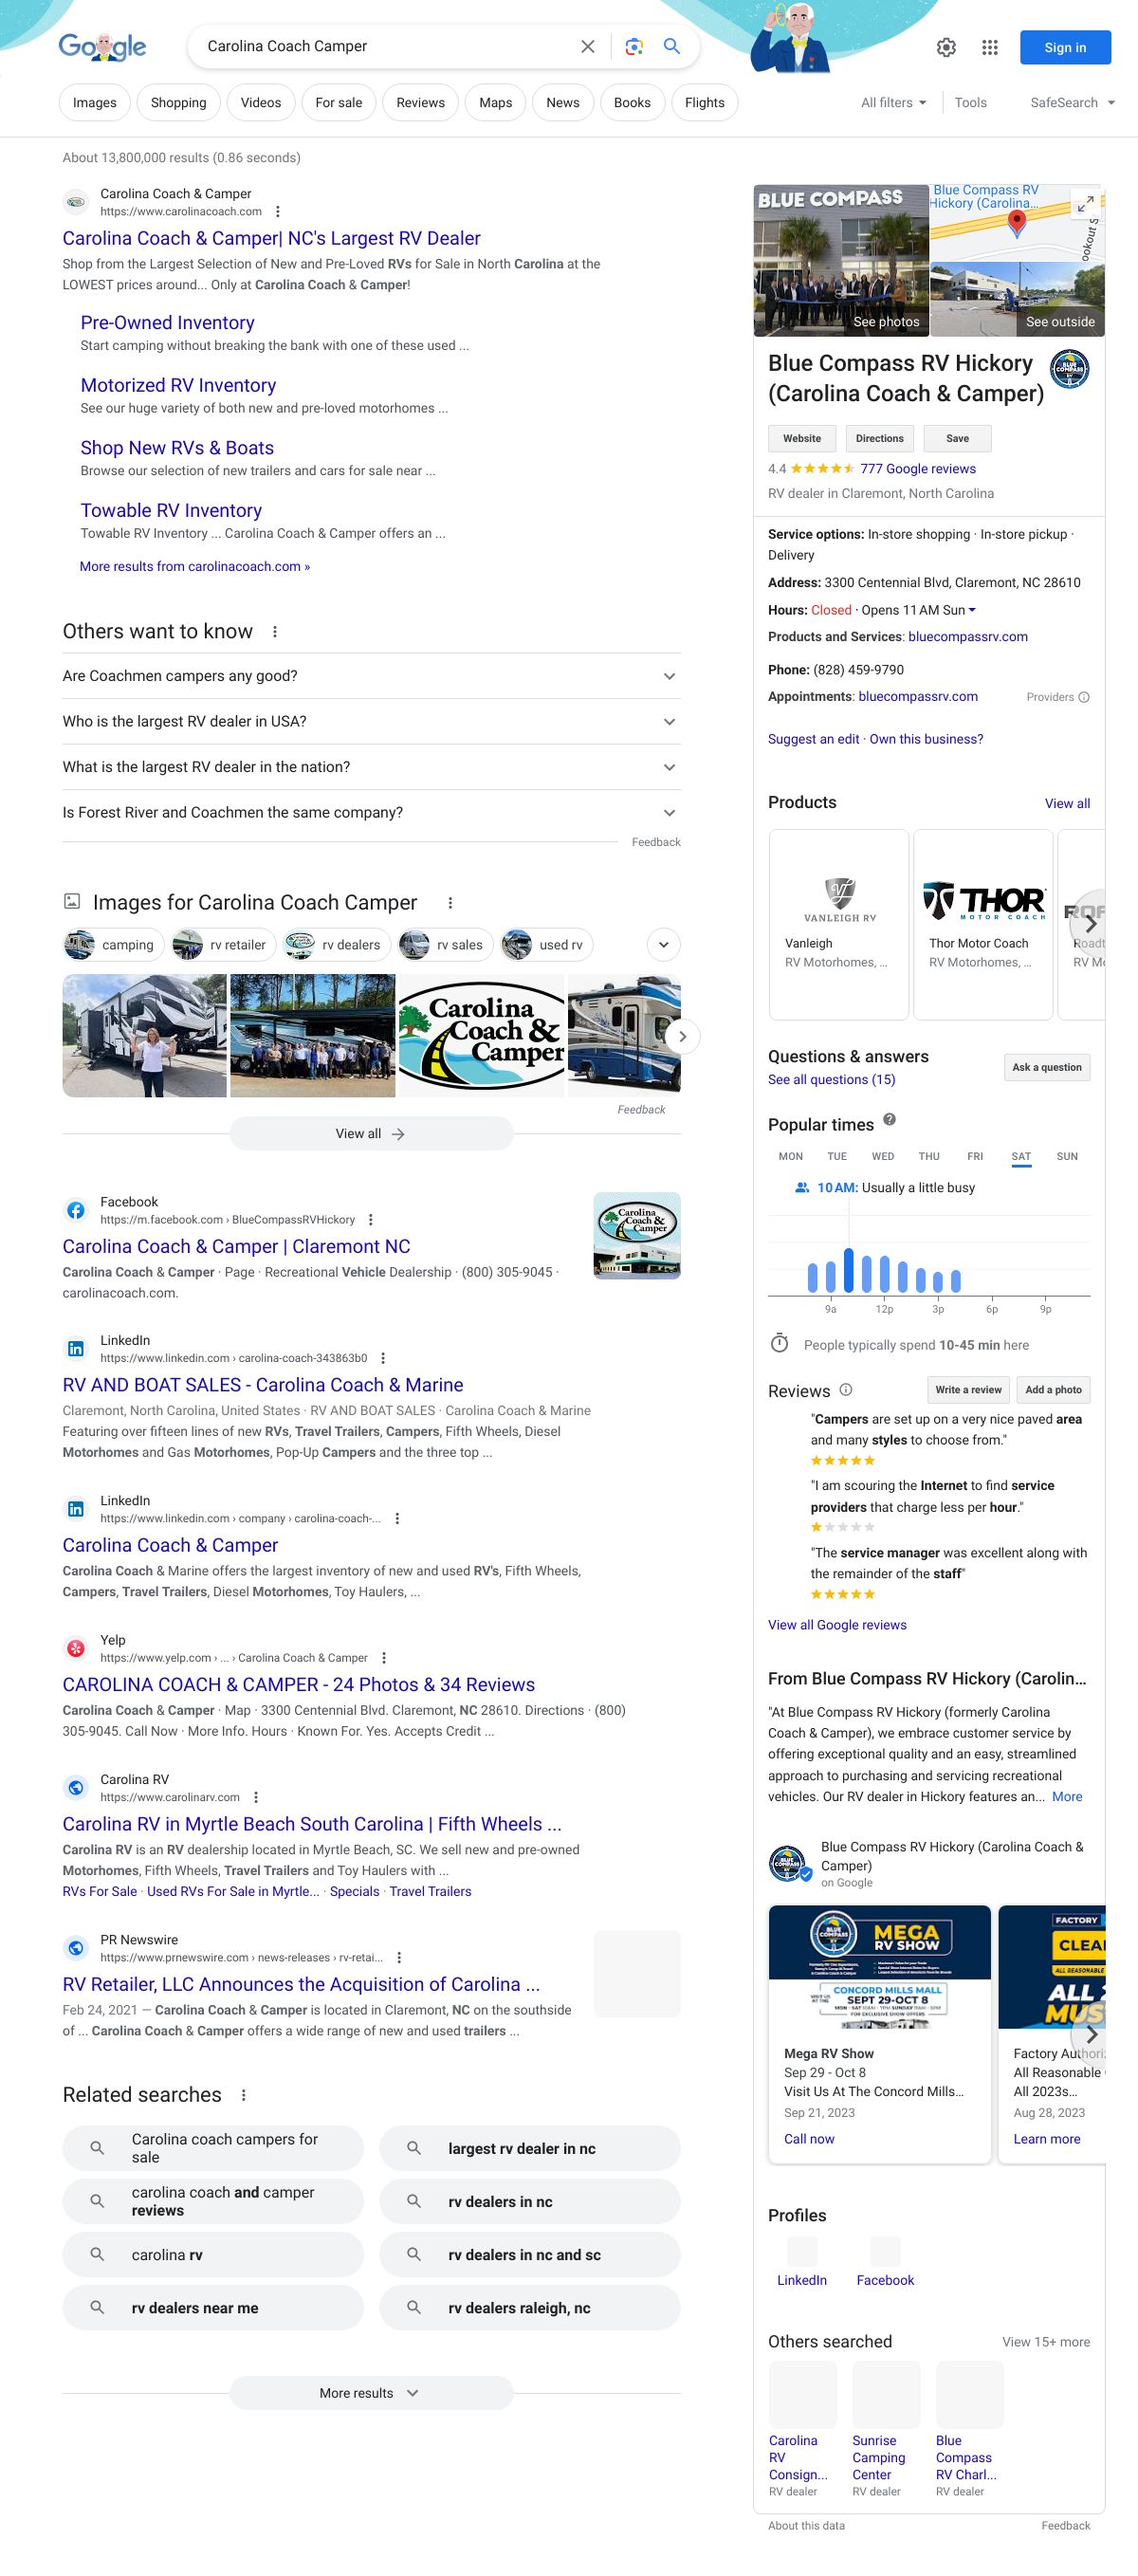Click the Directions button
Screen dimensions: 1138x2576
point(879,438)
